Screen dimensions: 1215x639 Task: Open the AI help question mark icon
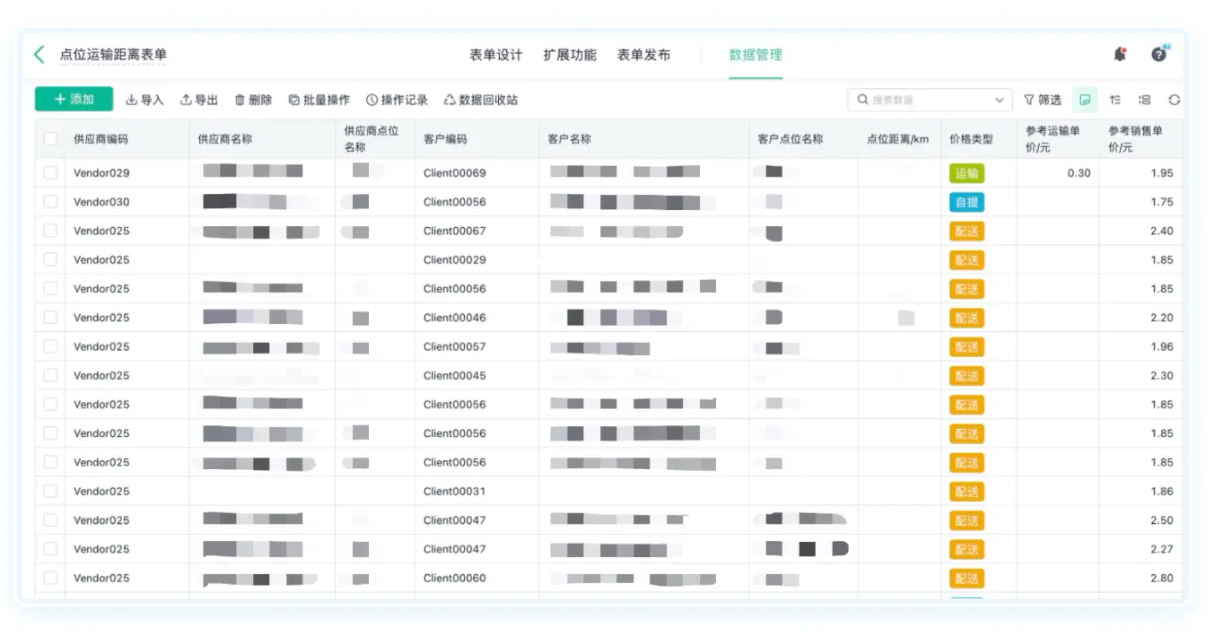click(x=1159, y=55)
